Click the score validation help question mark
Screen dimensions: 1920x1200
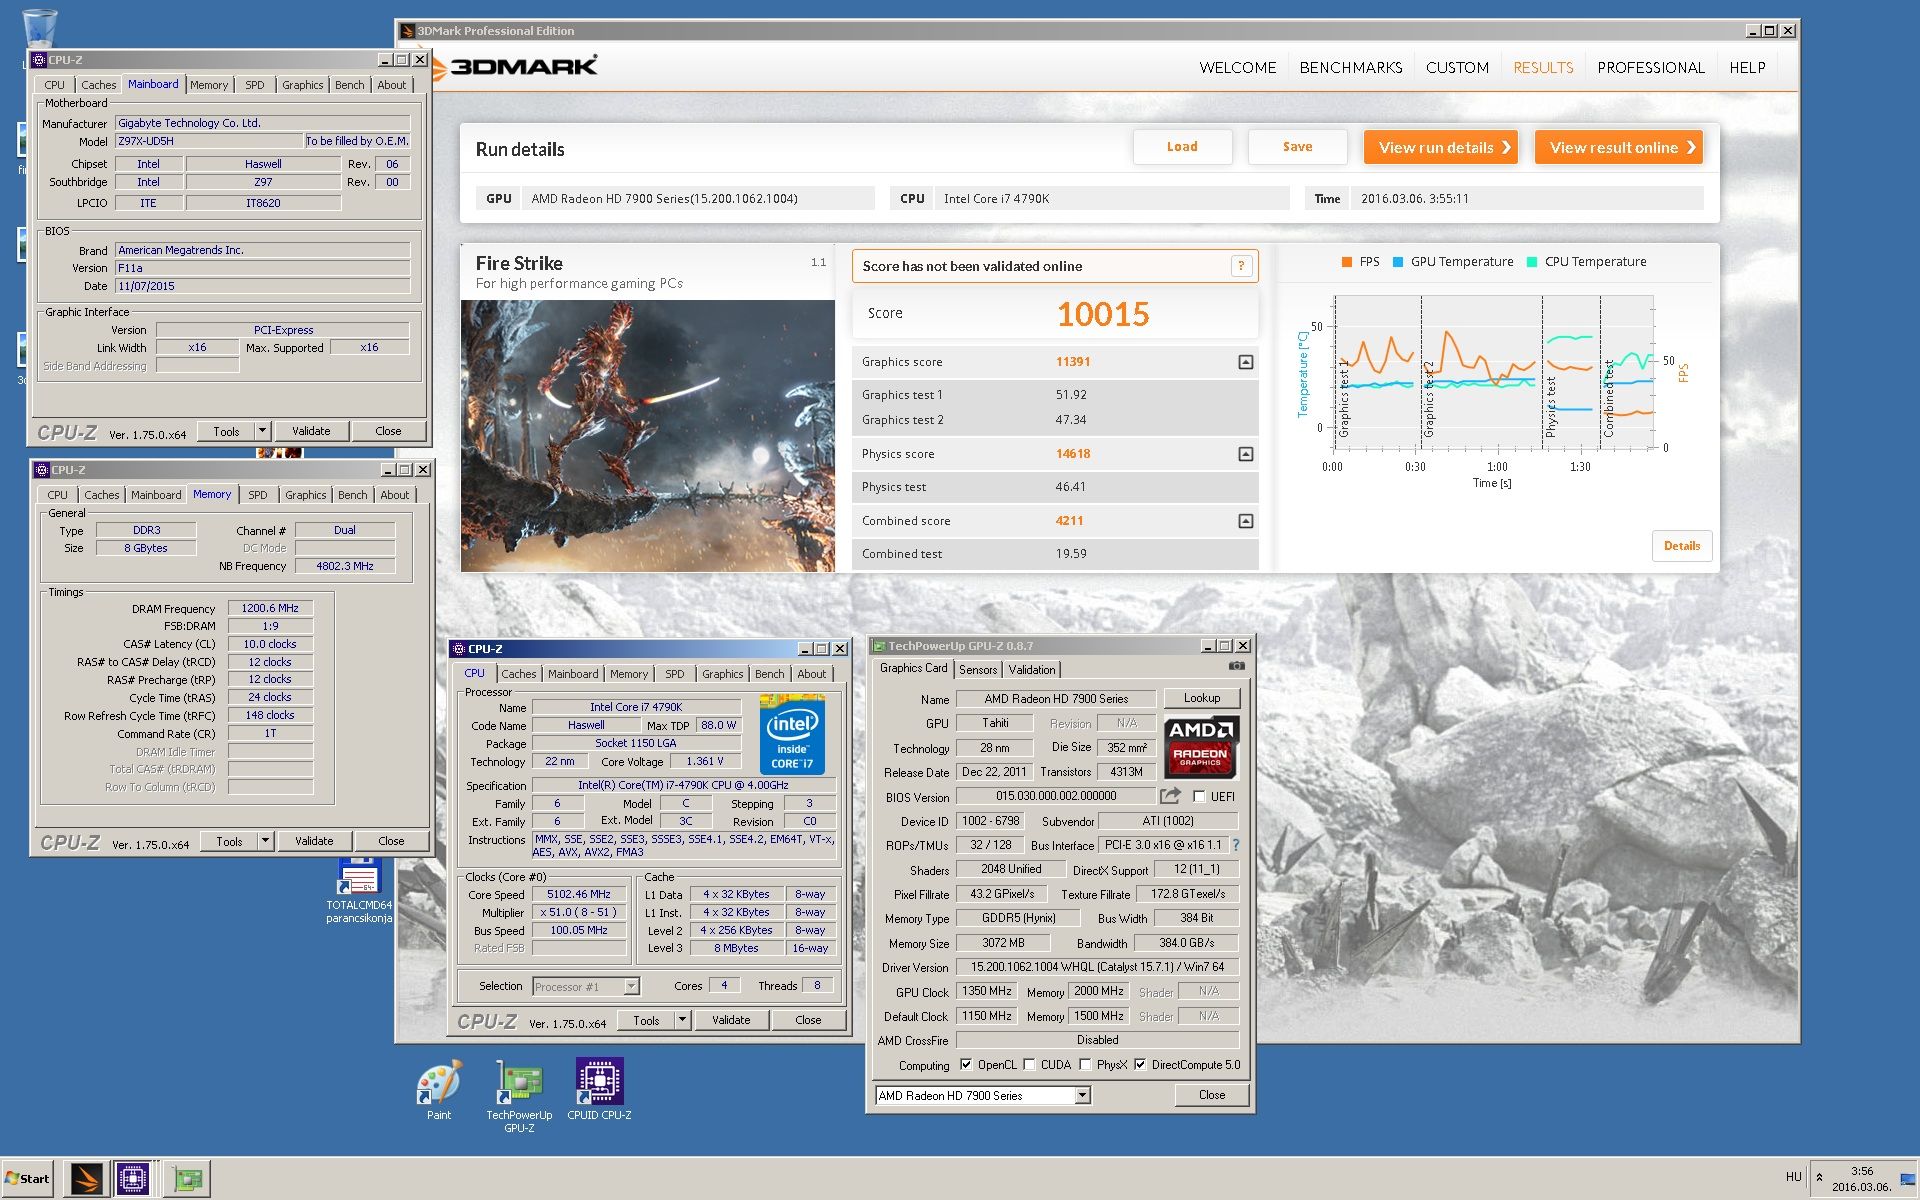point(1241,266)
